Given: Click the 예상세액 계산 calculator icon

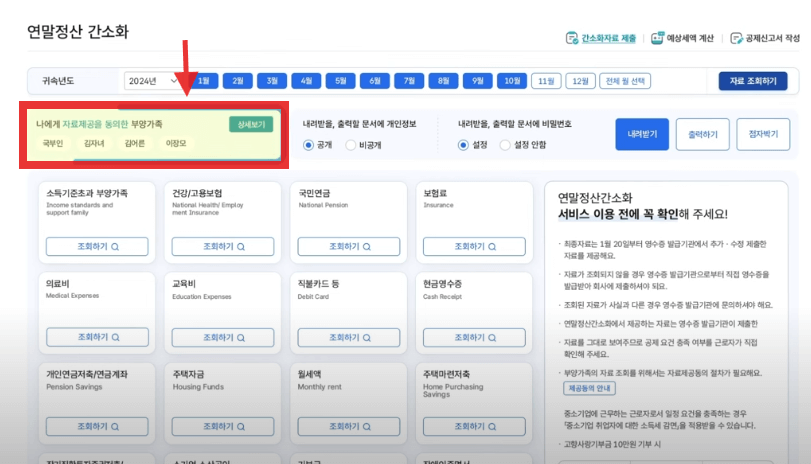Looking at the screenshot, I should (x=657, y=38).
